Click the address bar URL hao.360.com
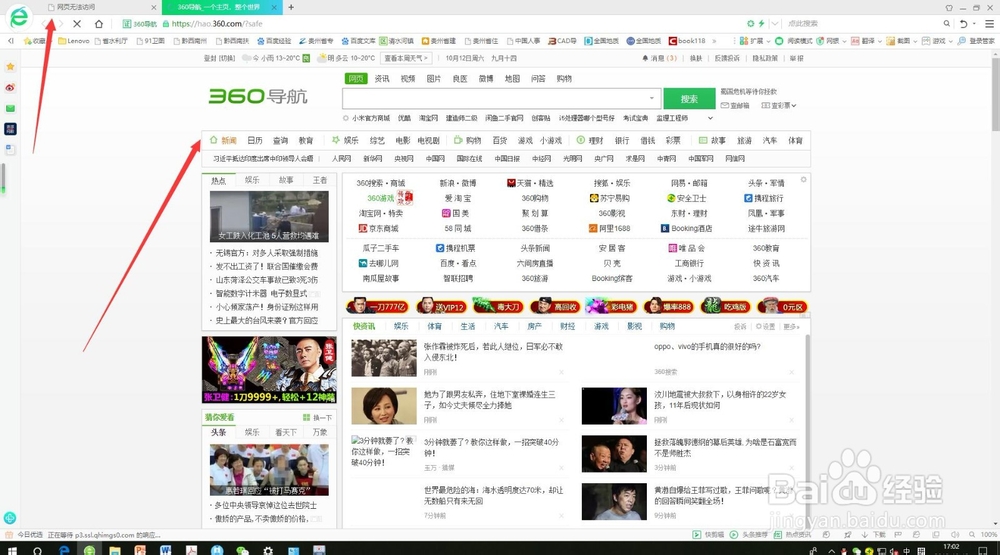This screenshot has height=555, width=1000. (217, 24)
